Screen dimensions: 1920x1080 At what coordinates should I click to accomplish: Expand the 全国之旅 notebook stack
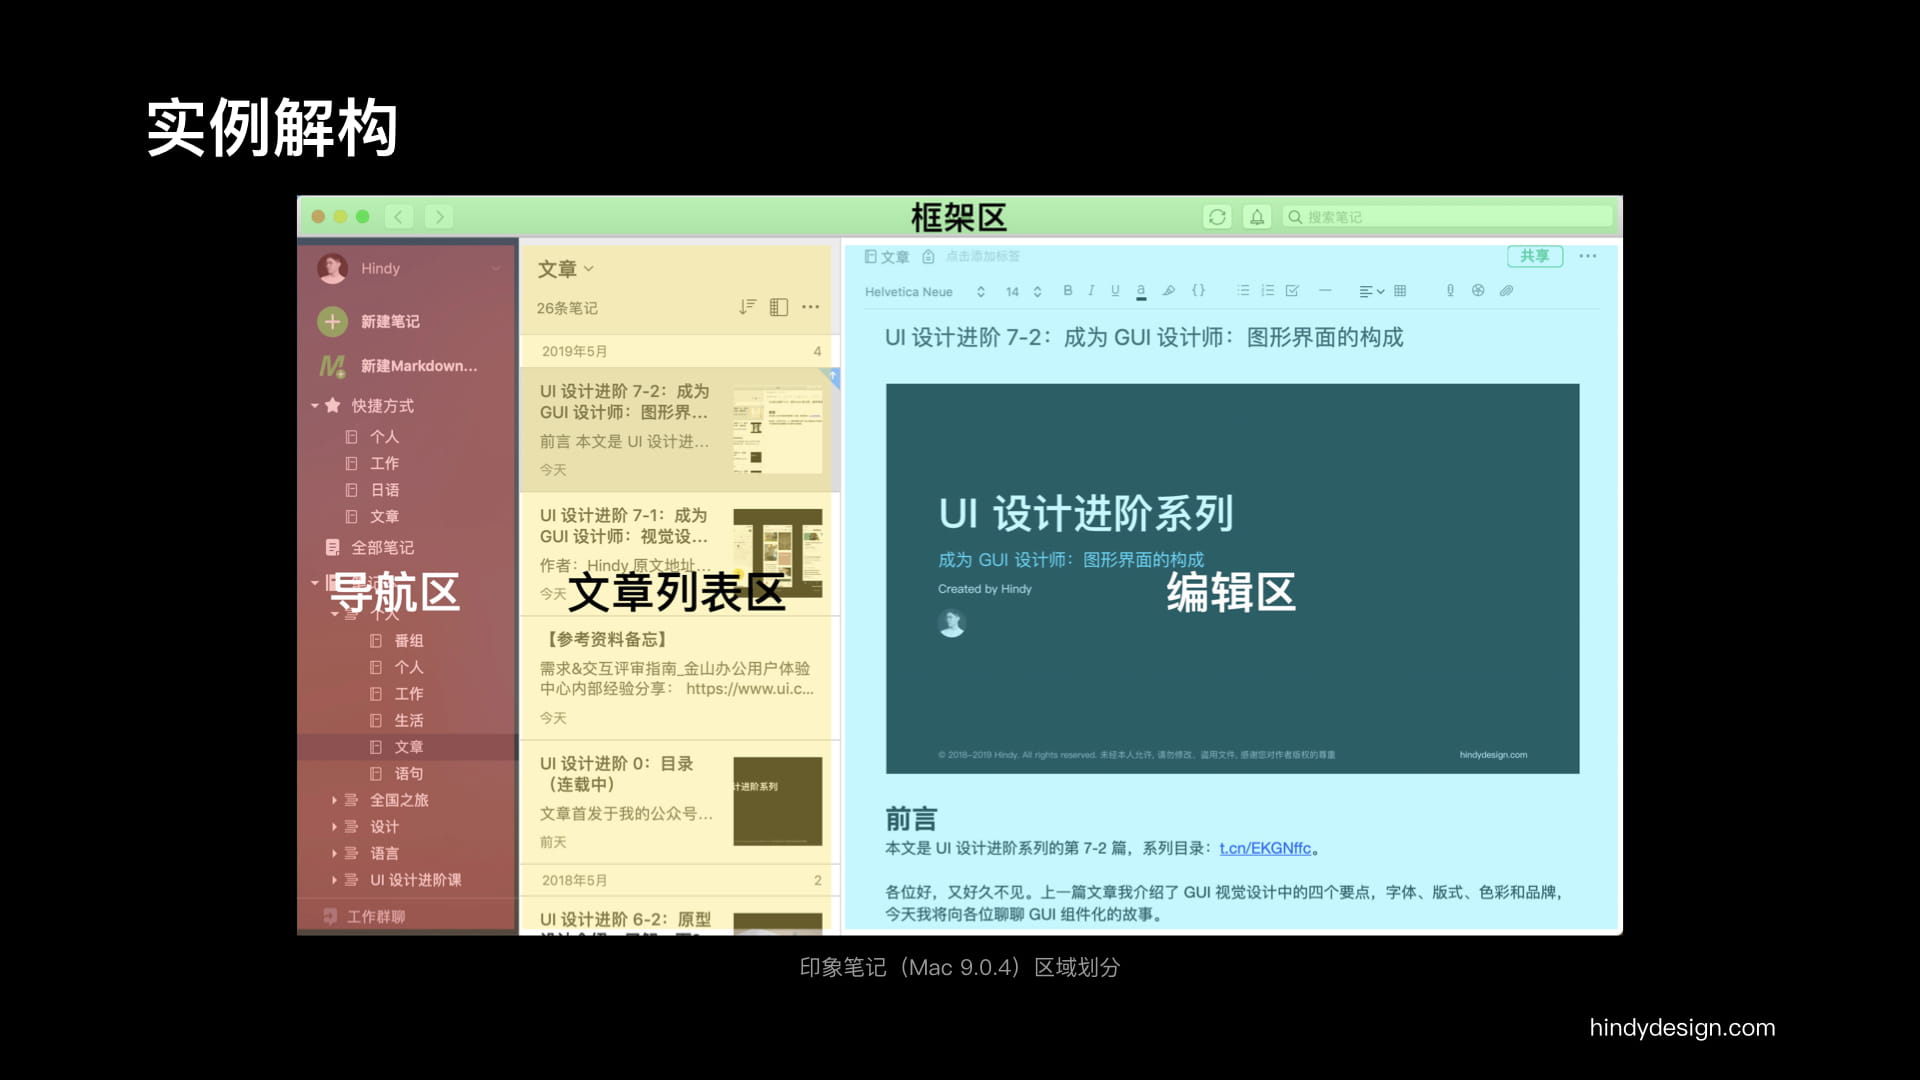(334, 800)
